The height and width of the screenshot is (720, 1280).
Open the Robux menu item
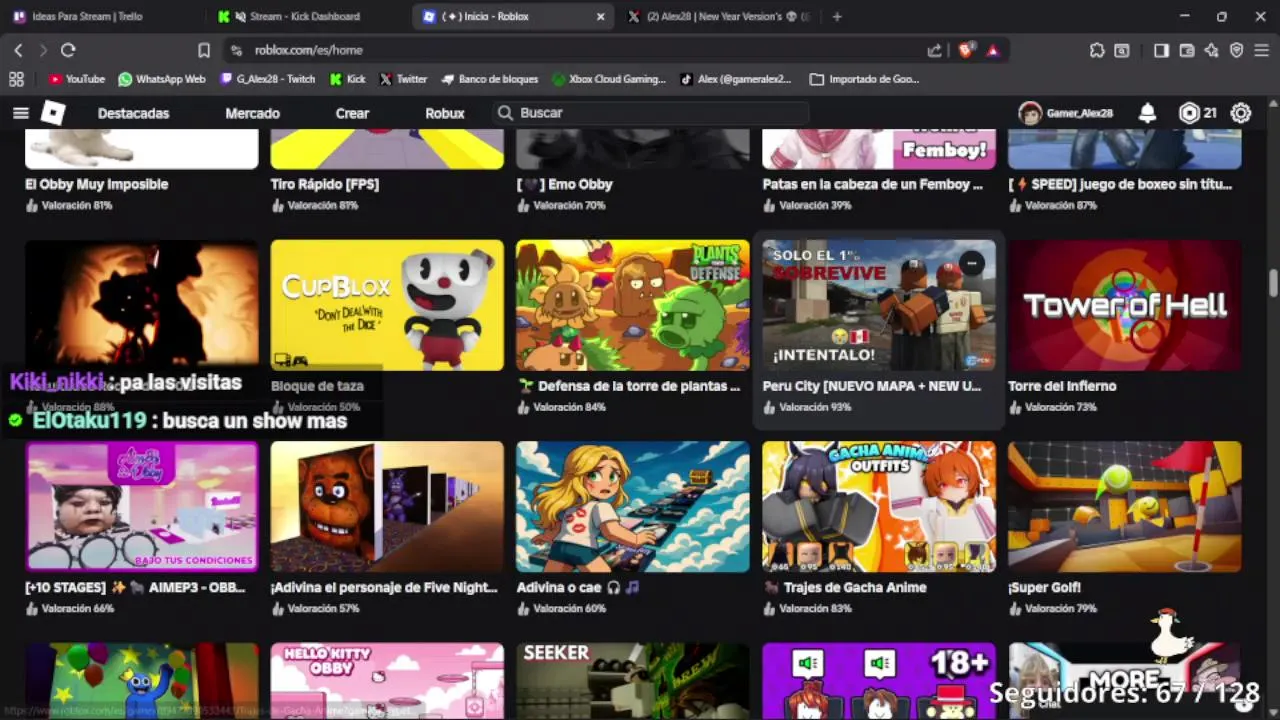coord(445,113)
